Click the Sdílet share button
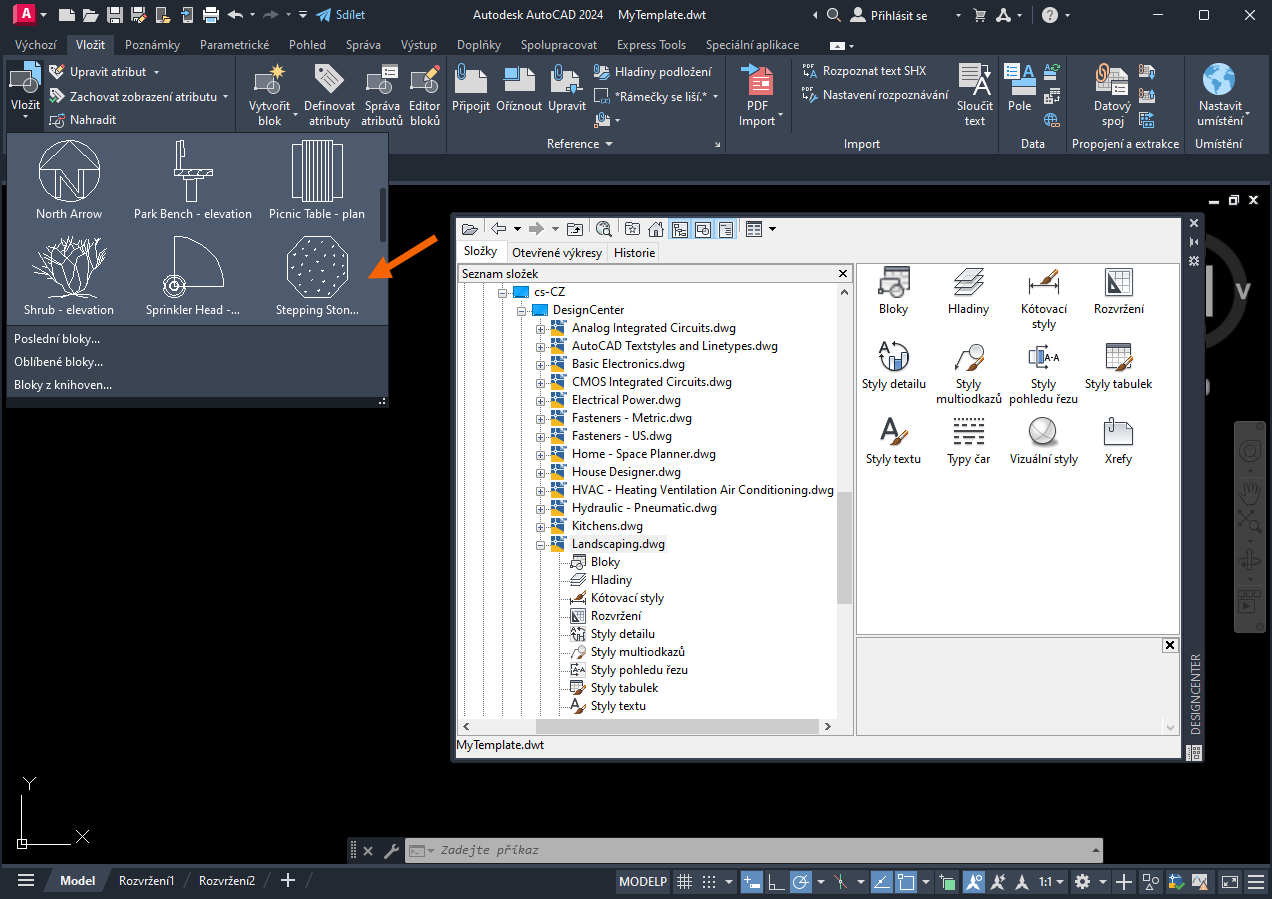This screenshot has height=899, width=1272. point(340,15)
